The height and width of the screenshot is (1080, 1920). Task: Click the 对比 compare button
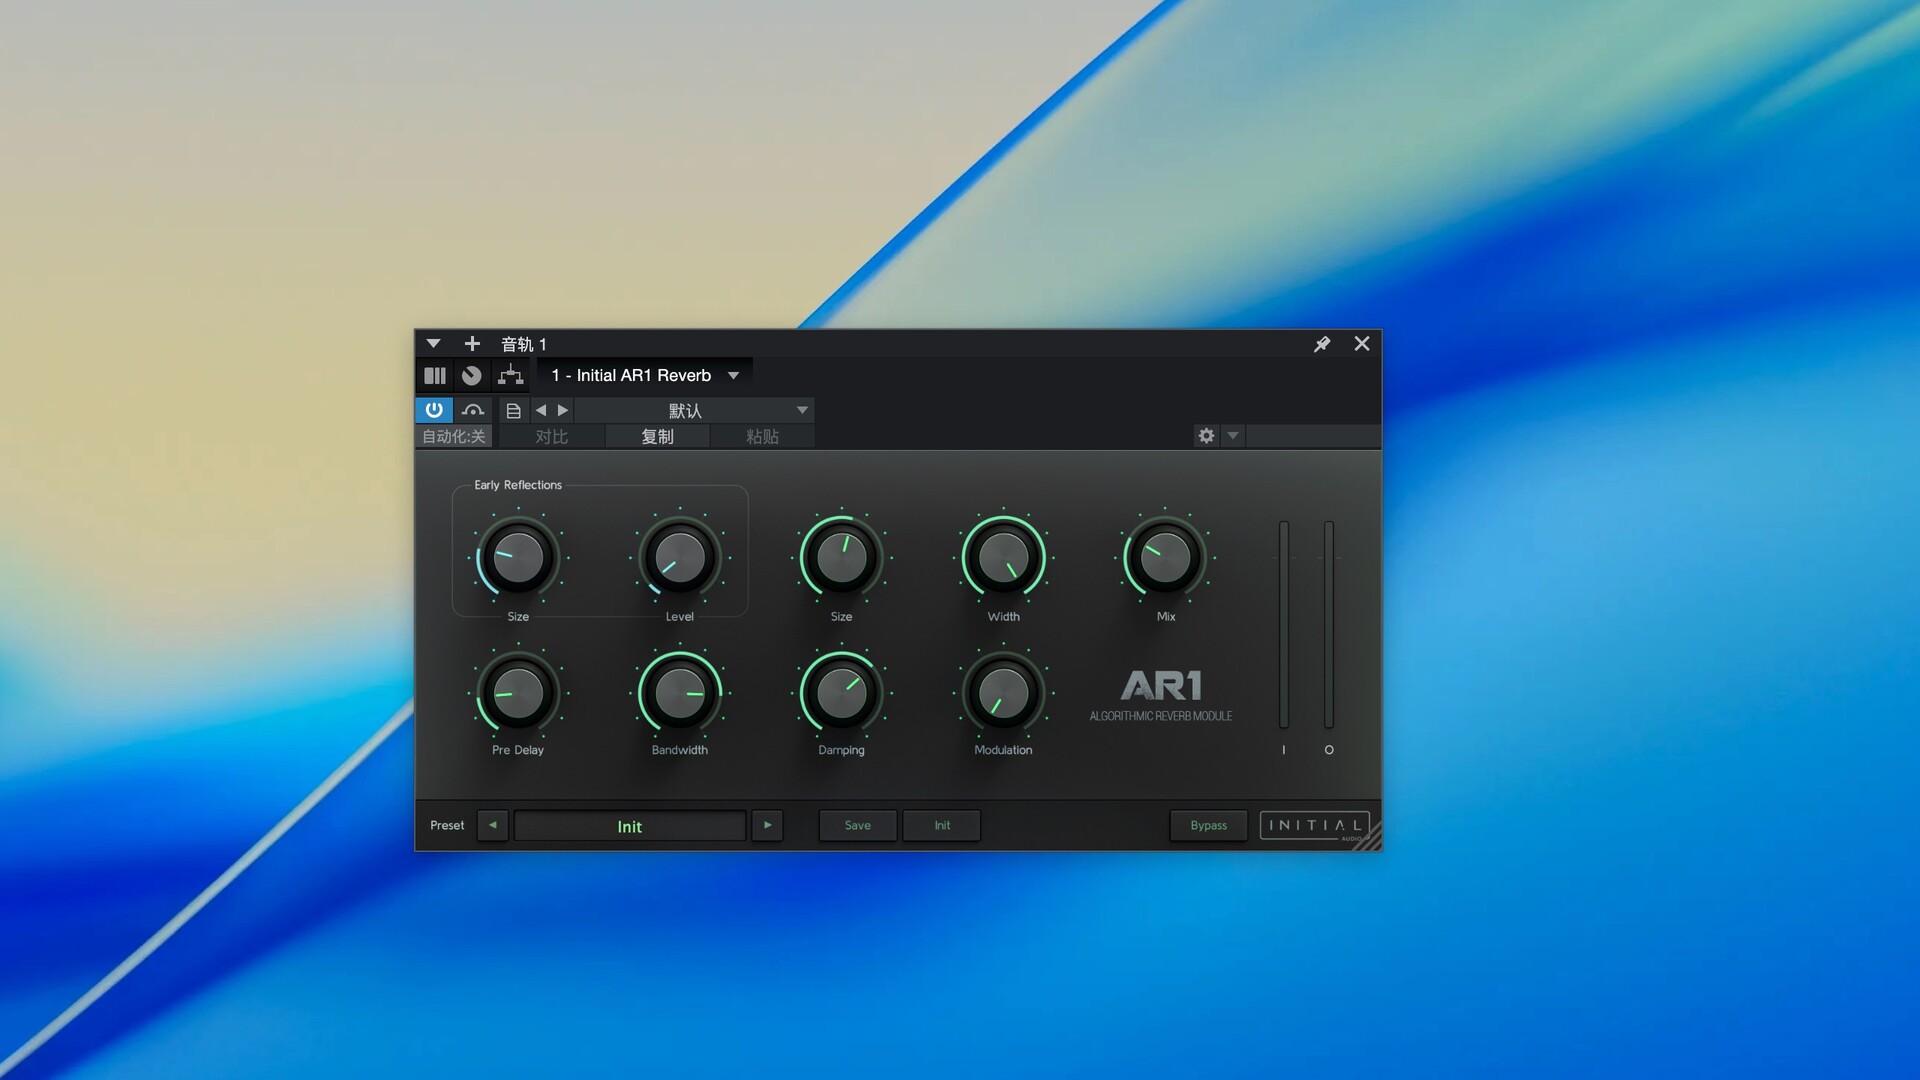click(551, 437)
